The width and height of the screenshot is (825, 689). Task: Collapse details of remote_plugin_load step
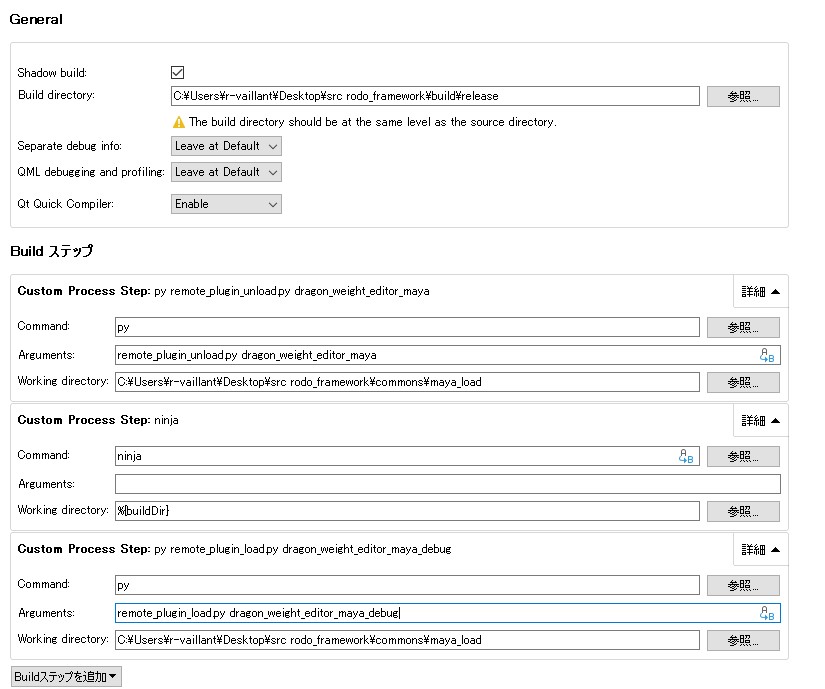point(760,550)
